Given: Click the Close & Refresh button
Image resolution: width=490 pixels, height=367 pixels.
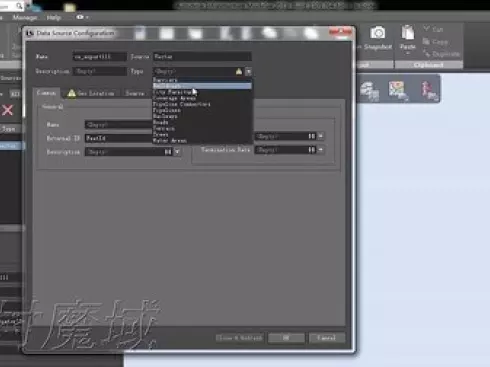Looking at the screenshot, I should coord(240,338).
